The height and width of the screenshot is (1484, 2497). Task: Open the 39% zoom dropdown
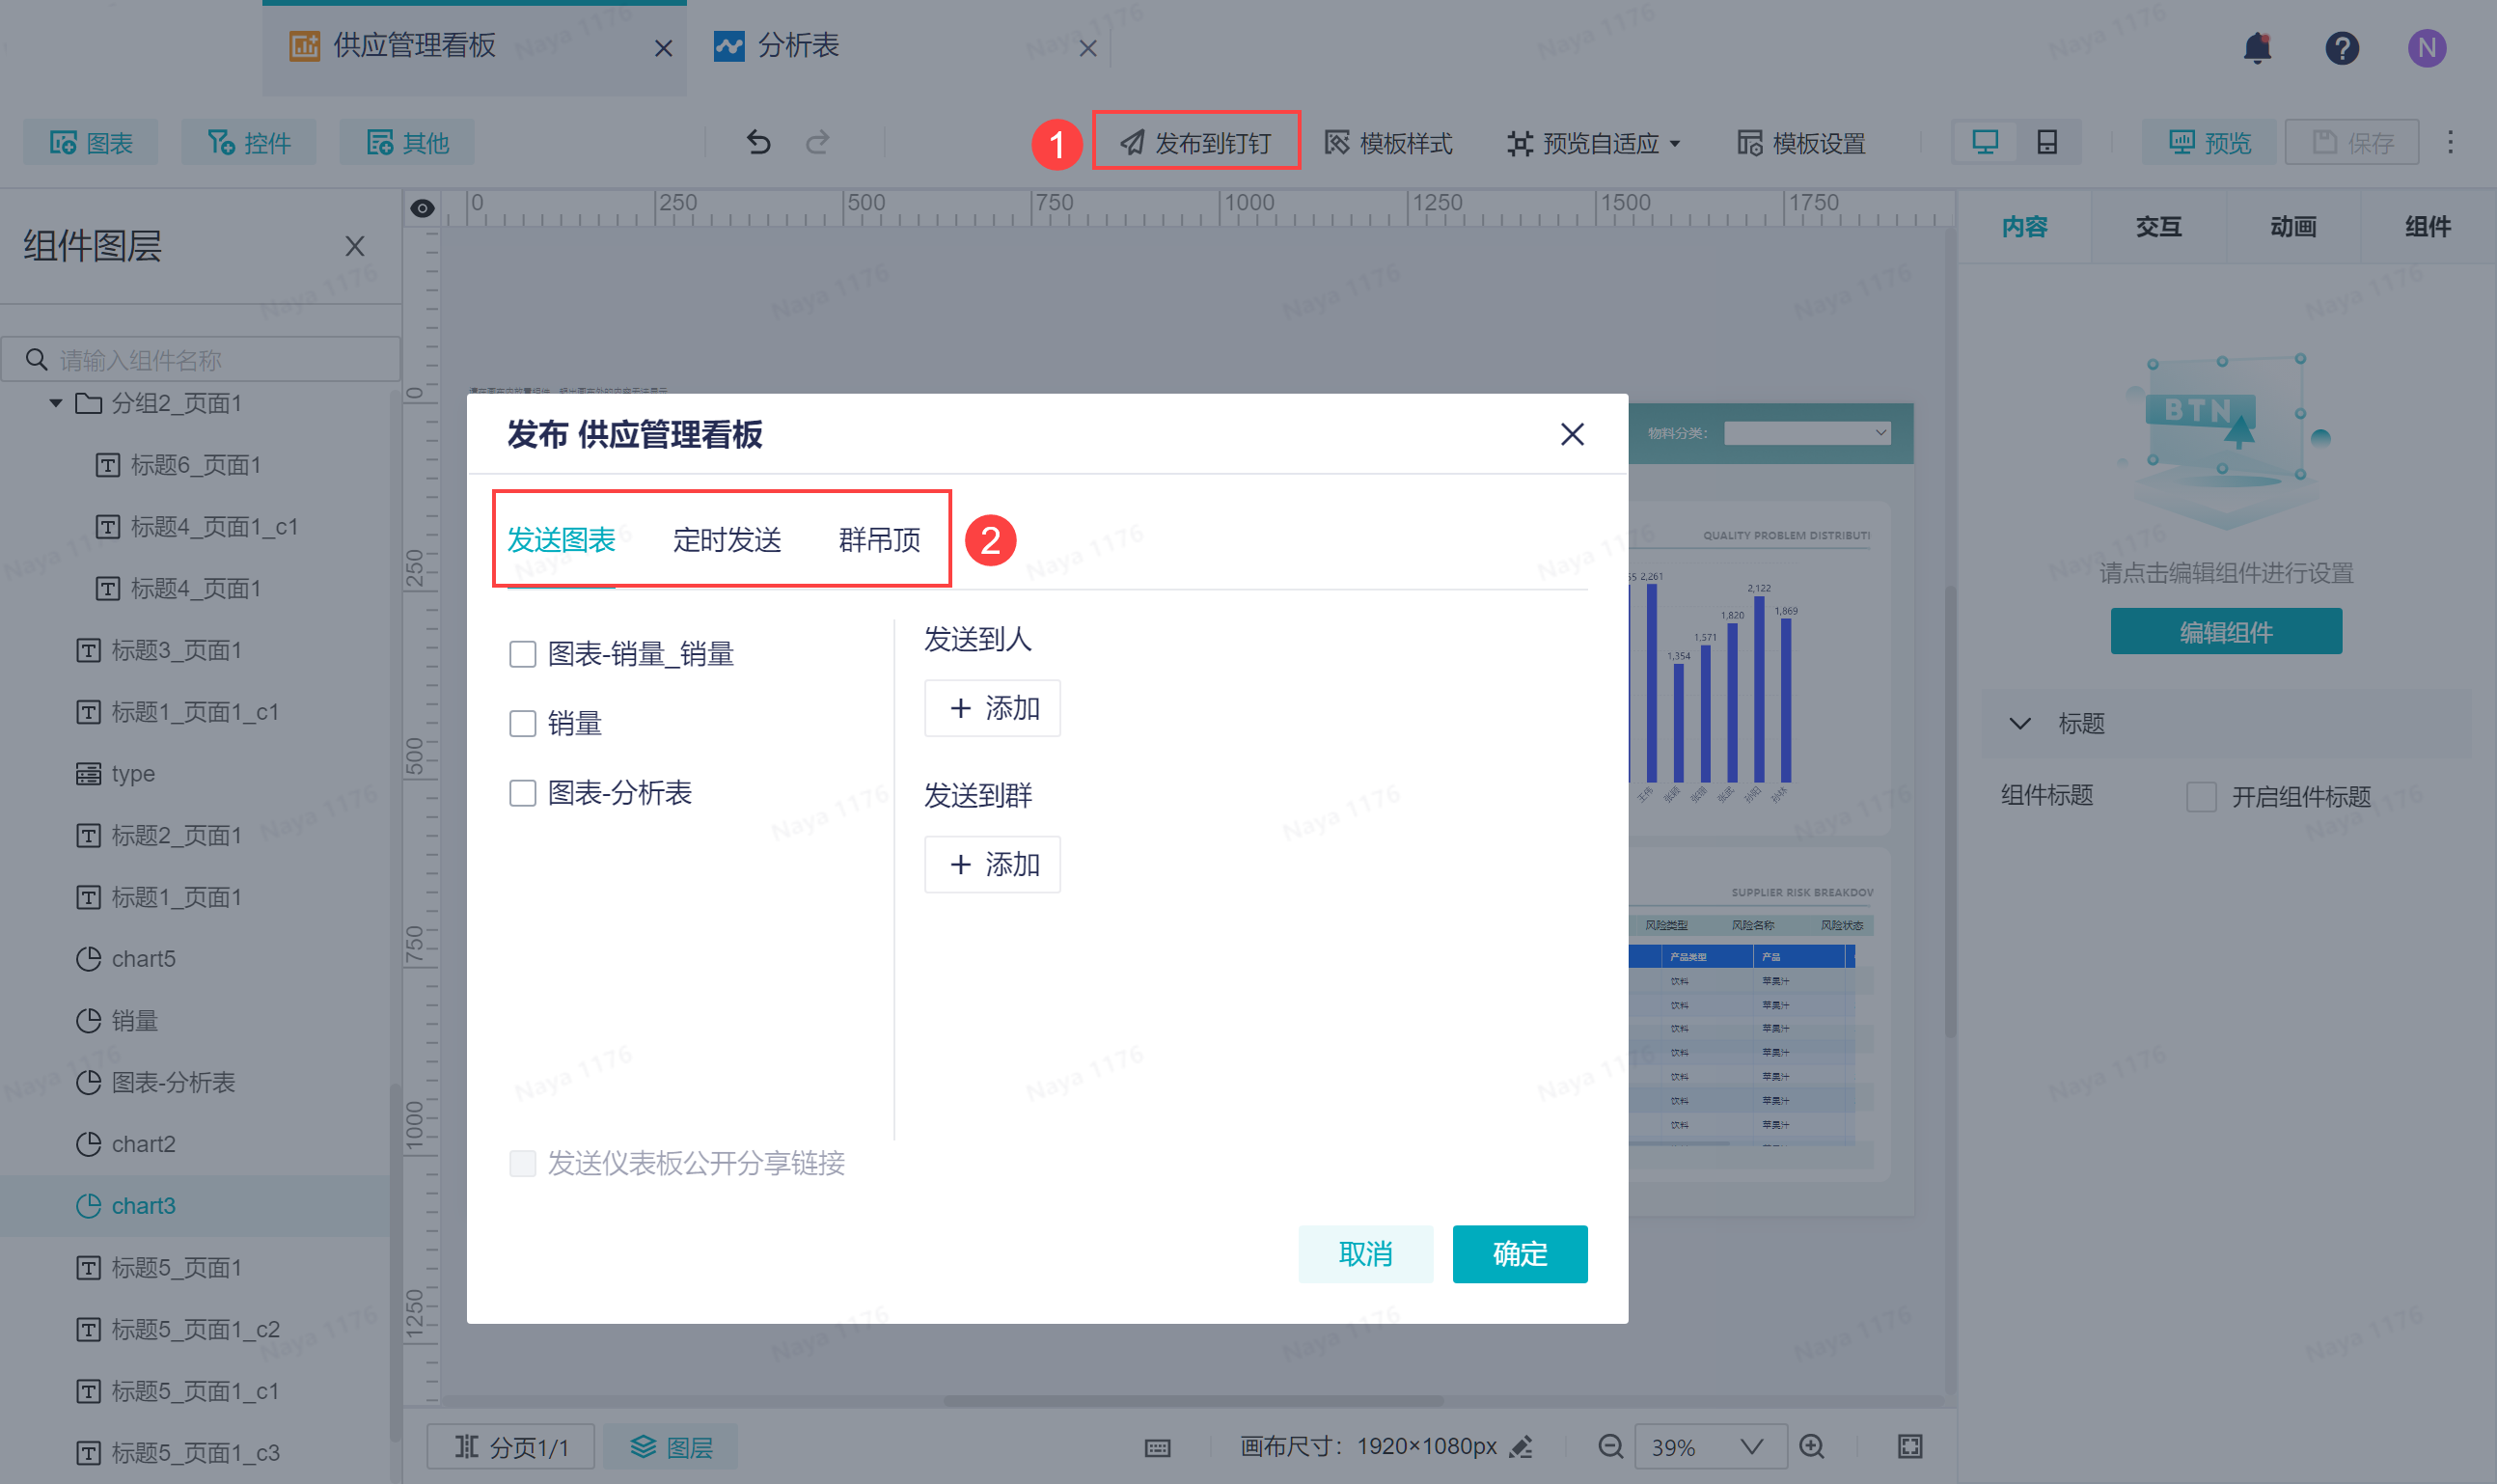click(1711, 1446)
